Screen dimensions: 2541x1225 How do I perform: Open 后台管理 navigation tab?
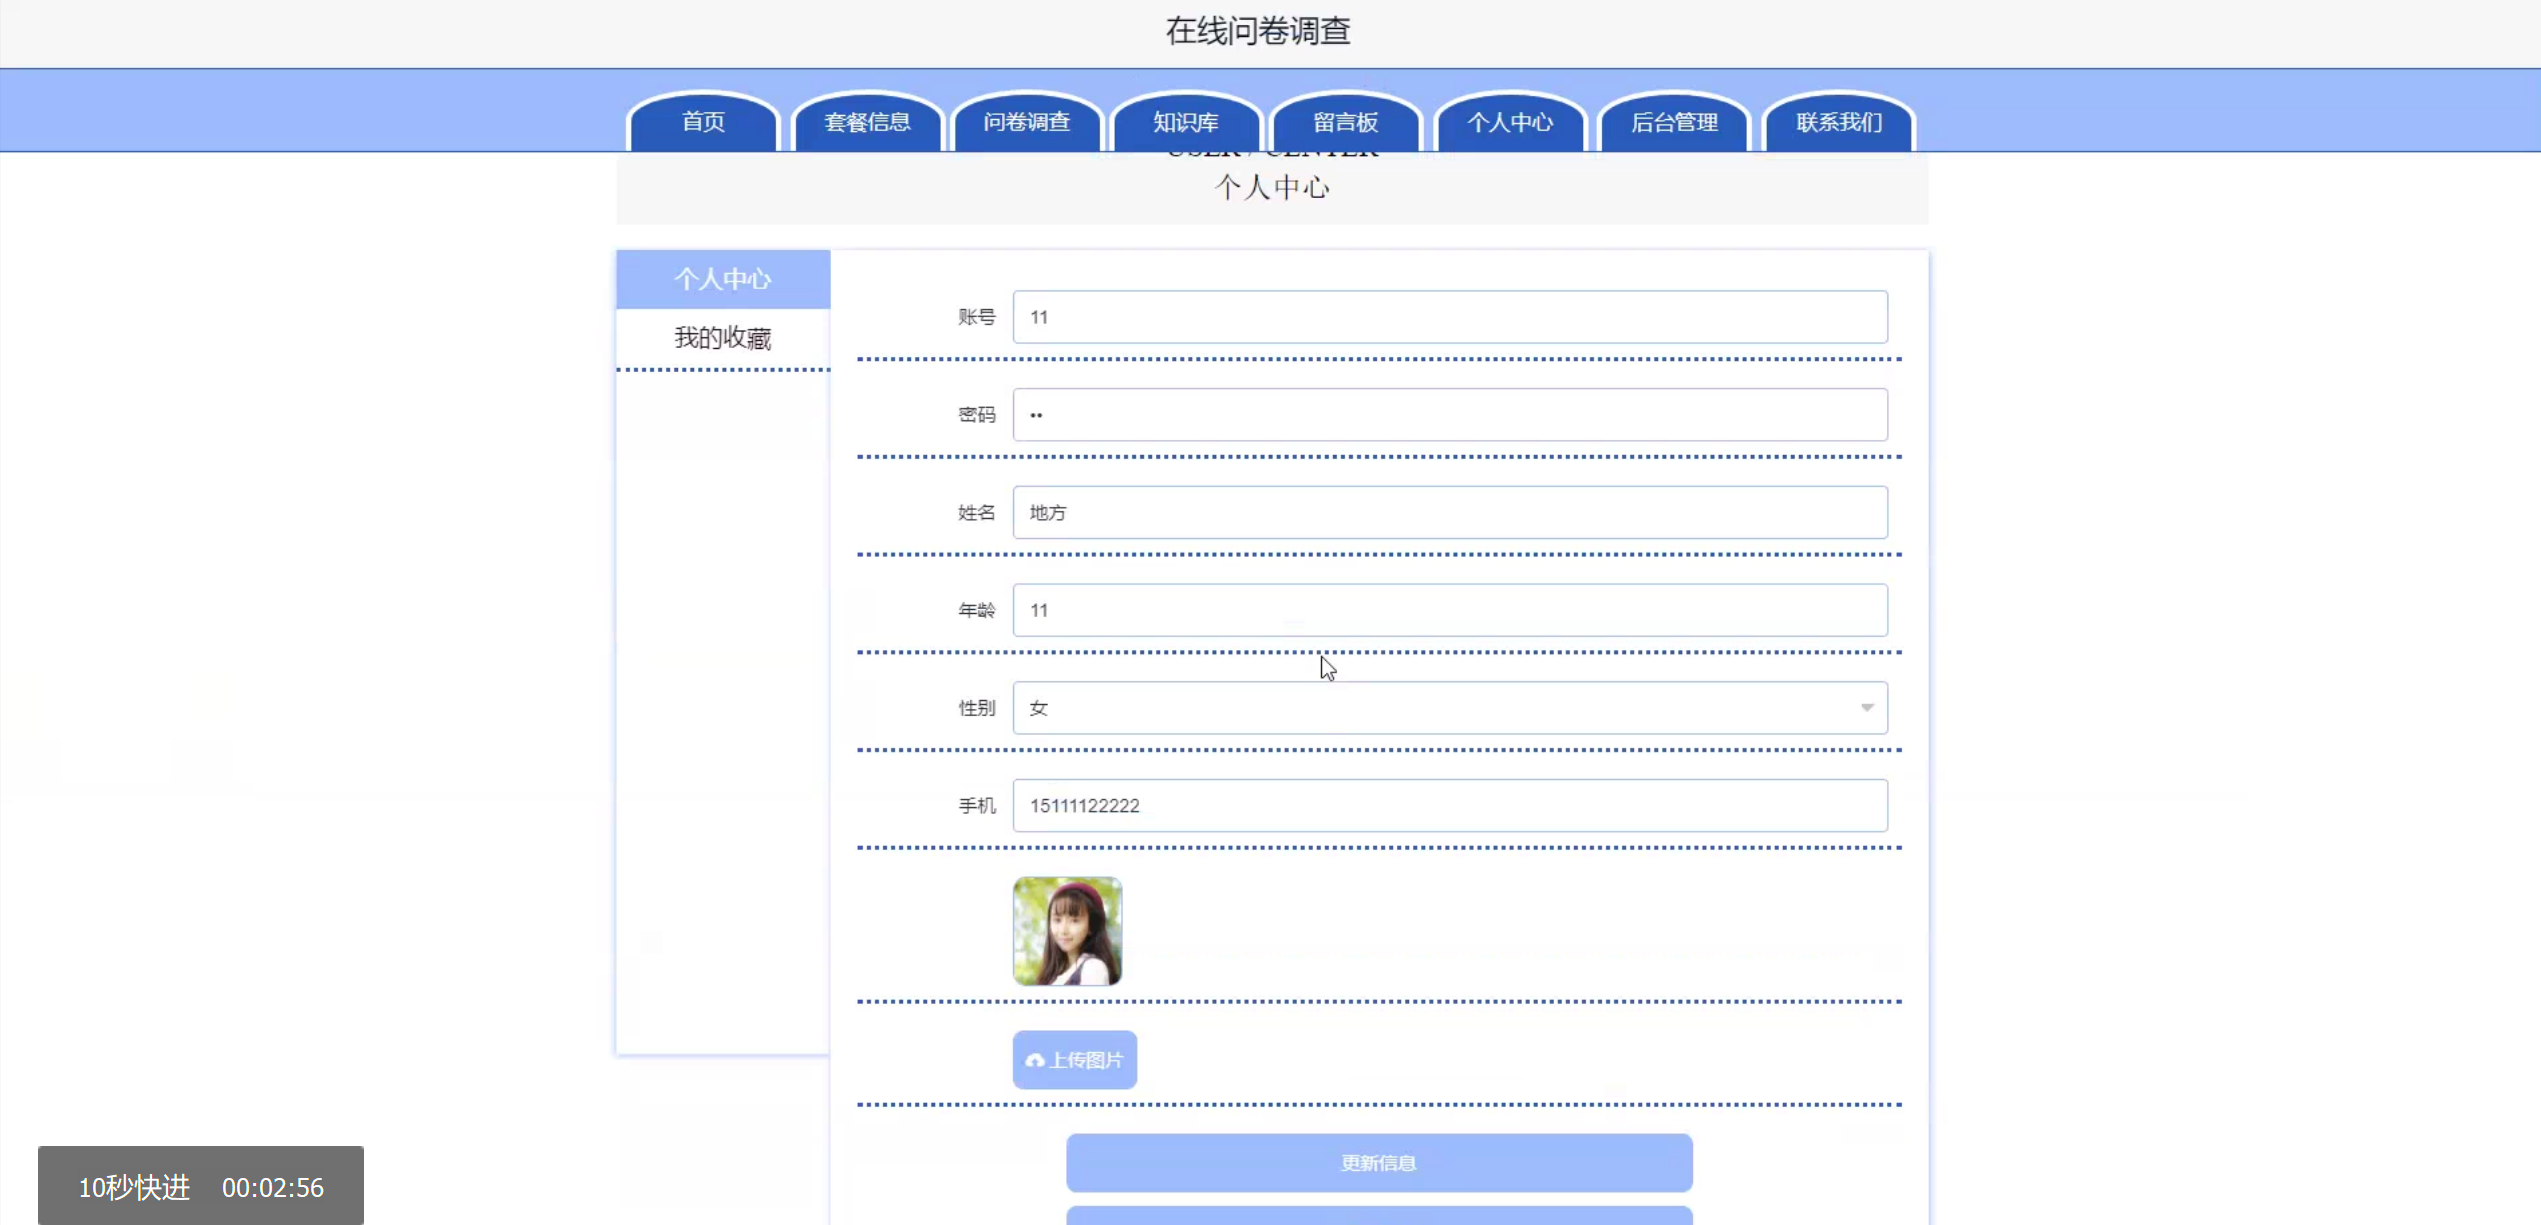(1675, 122)
